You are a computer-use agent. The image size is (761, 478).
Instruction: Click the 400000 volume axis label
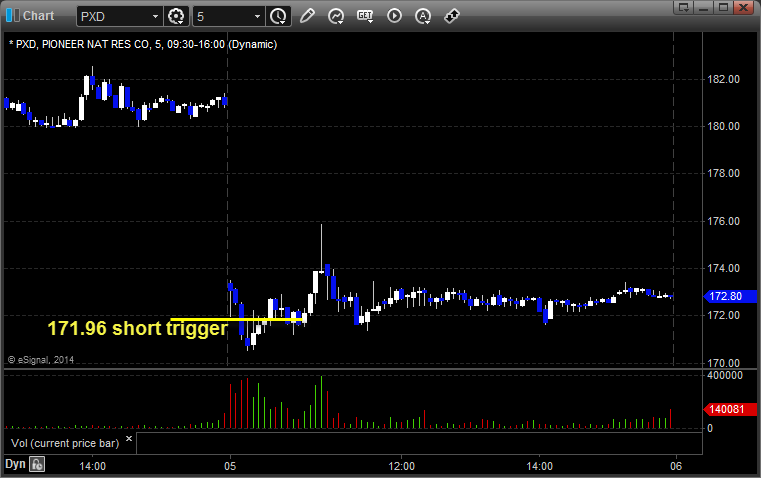725,375
